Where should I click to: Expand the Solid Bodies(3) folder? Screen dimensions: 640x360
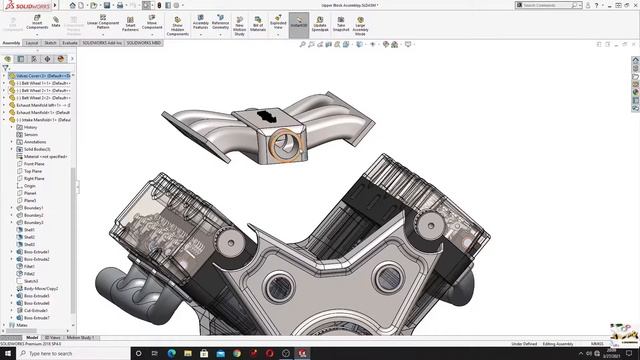coord(11,149)
